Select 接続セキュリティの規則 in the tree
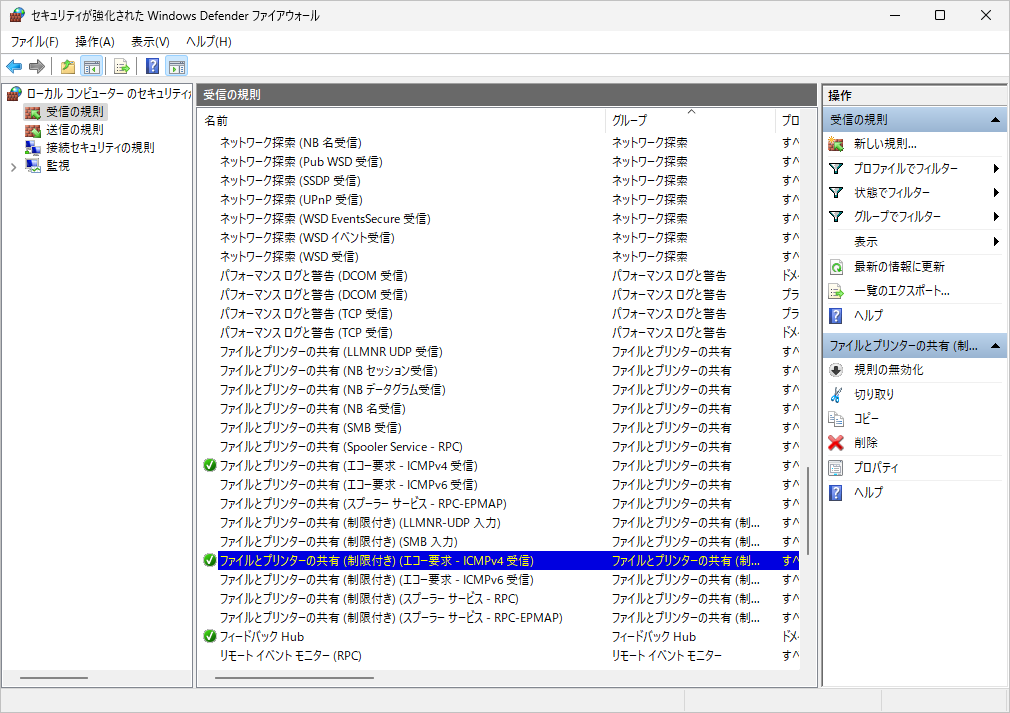 click(100, 147)
